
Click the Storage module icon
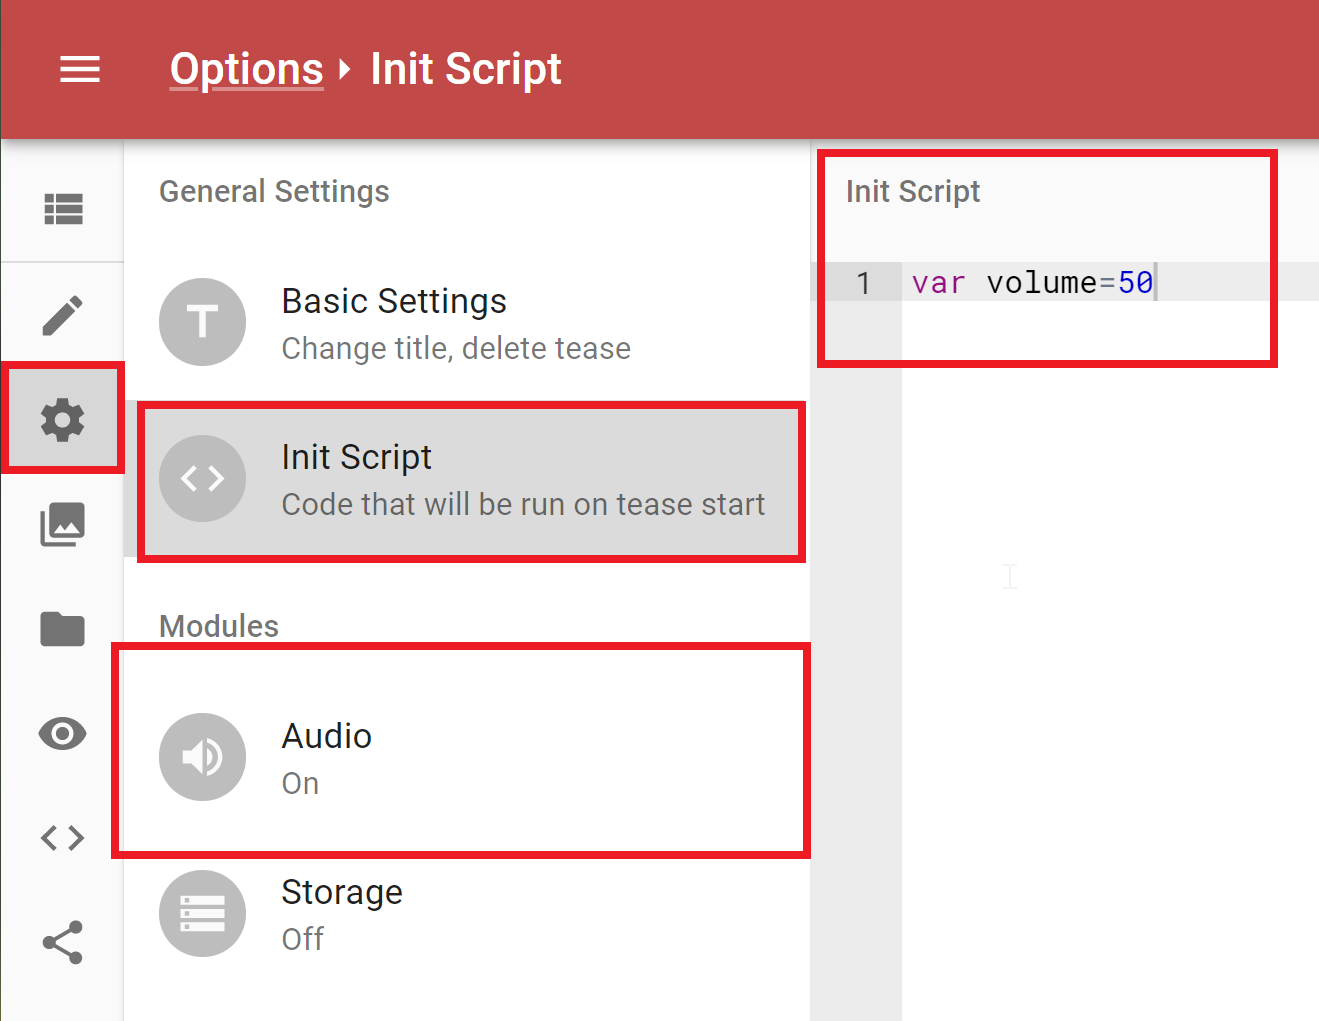tap(203, 913)
